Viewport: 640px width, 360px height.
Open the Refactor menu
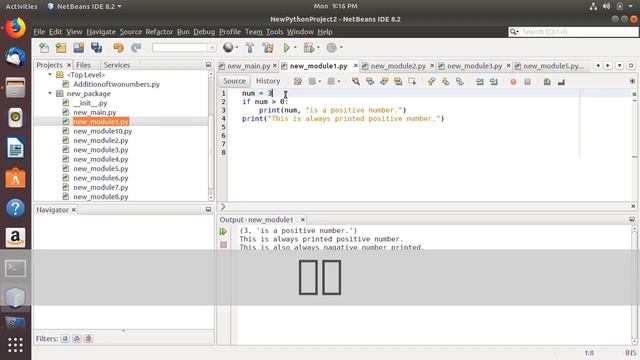[159, 32]
